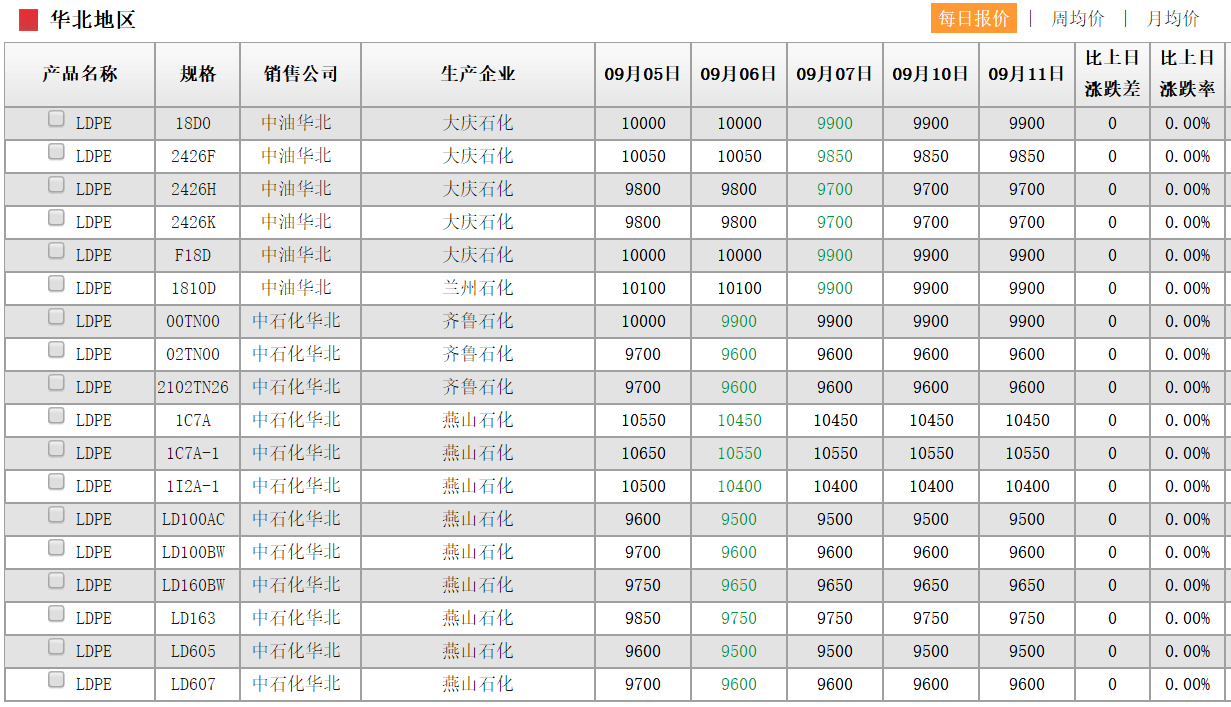The height and width of the screenshot is (707, 1231).
Task: Enable checkbox for 00TN00 row
Action: (57, 317)
